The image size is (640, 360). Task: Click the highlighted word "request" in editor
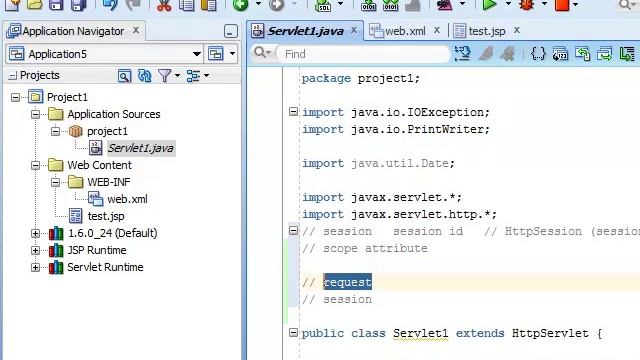click(x=347, y=282)
